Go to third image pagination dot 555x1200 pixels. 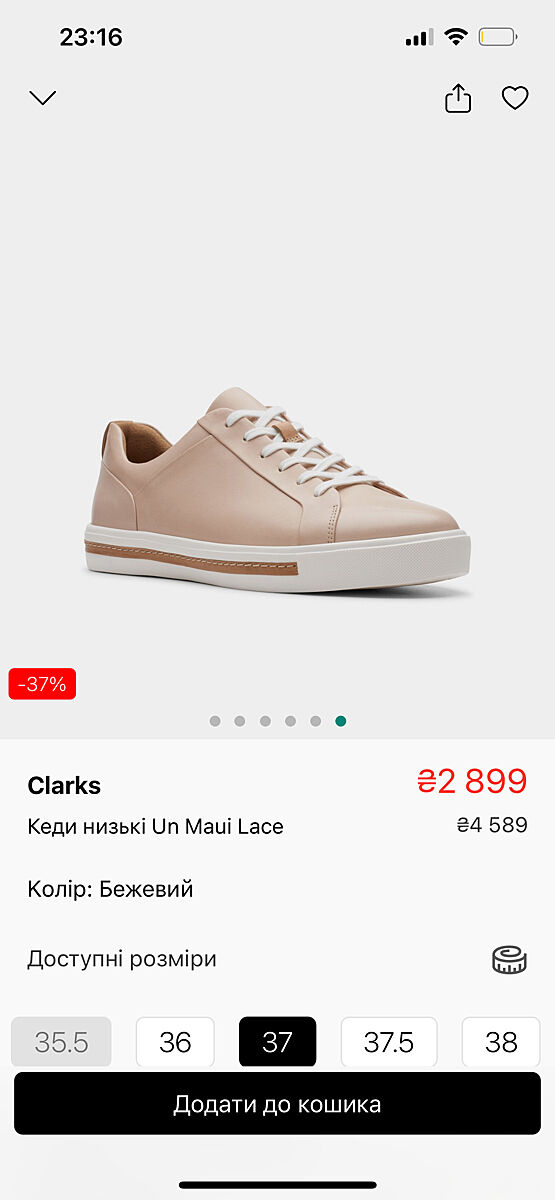(265, 721)
